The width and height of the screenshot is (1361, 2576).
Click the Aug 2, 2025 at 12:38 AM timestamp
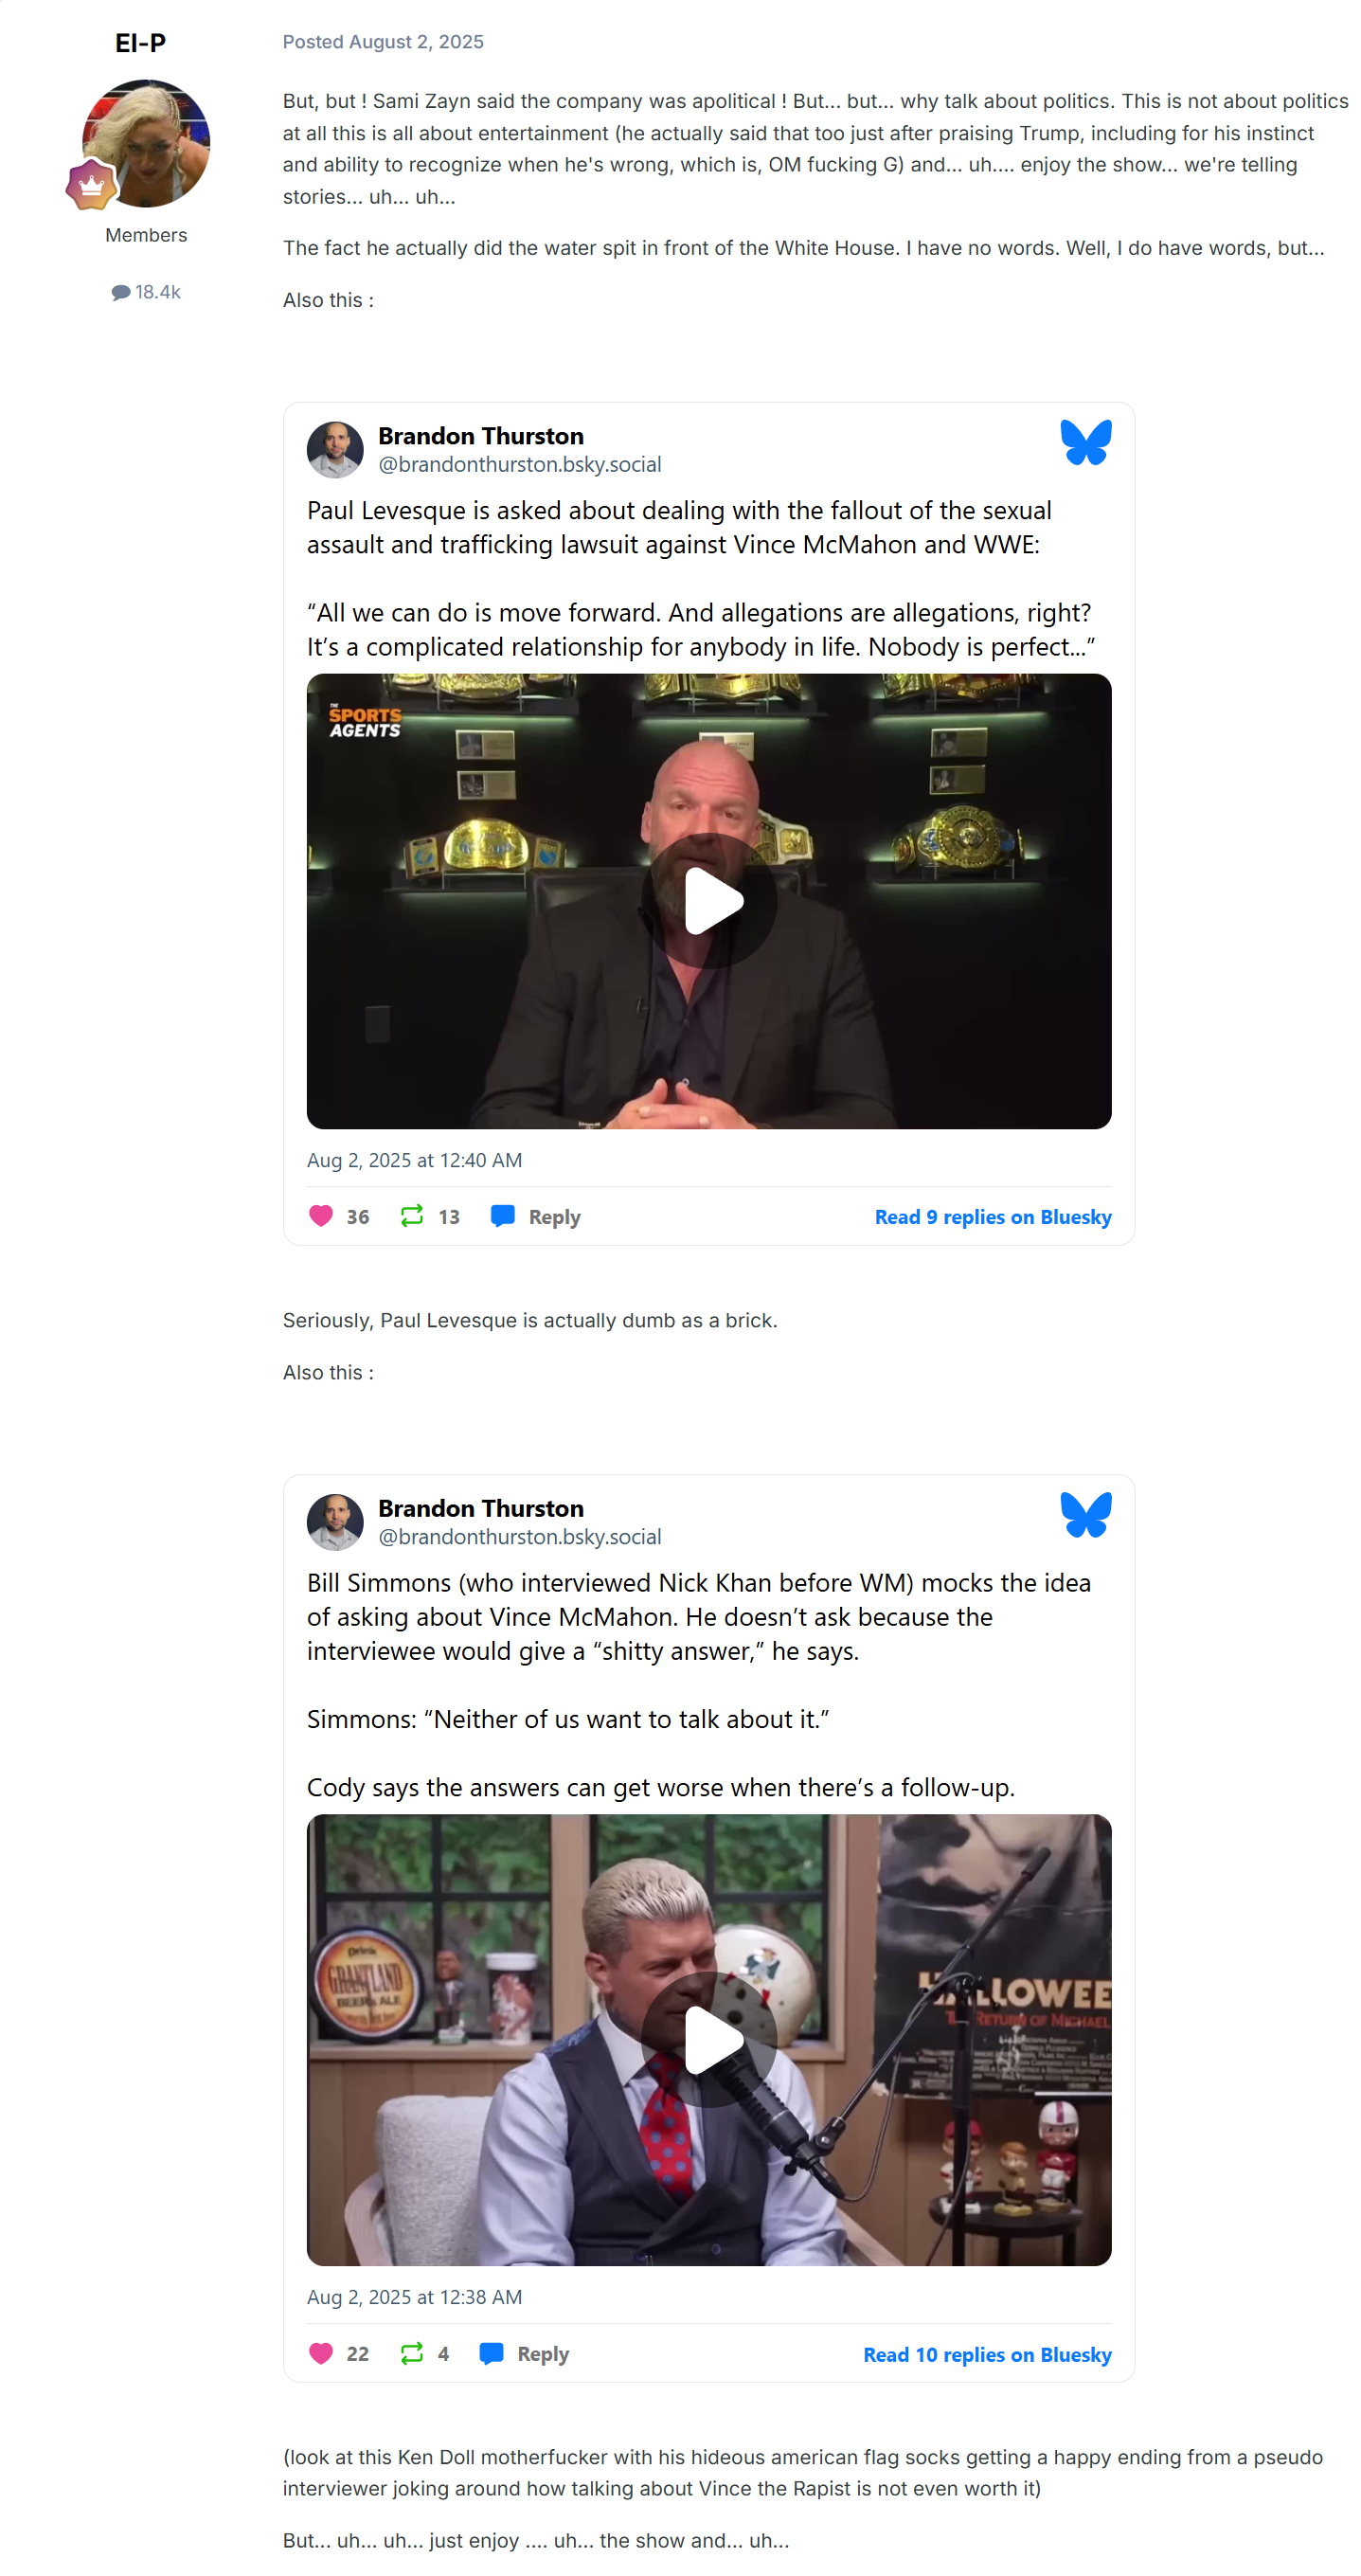click(414, 2297)
